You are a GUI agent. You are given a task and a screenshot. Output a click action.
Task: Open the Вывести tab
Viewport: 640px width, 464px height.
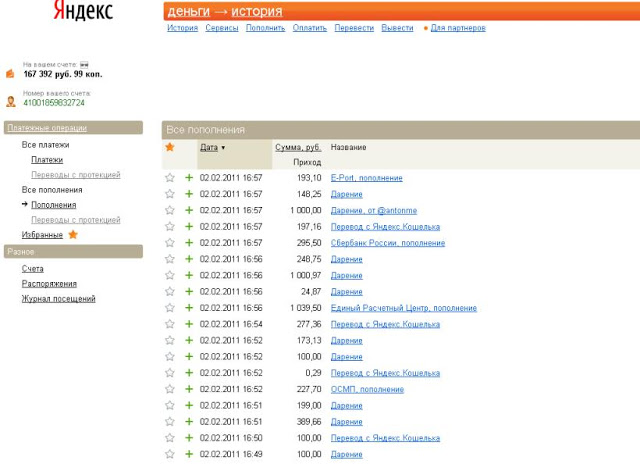[397, 28]
